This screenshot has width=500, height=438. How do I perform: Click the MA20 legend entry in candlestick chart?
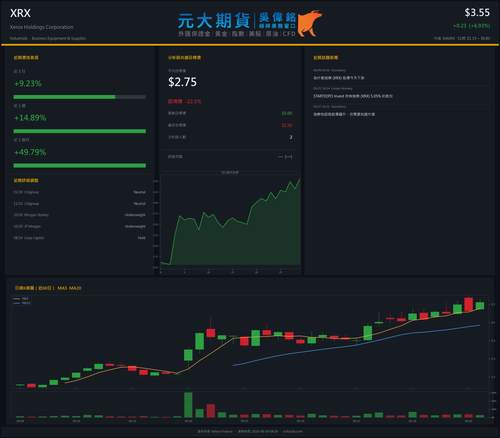pyautogui.click(x=22, y=303)
